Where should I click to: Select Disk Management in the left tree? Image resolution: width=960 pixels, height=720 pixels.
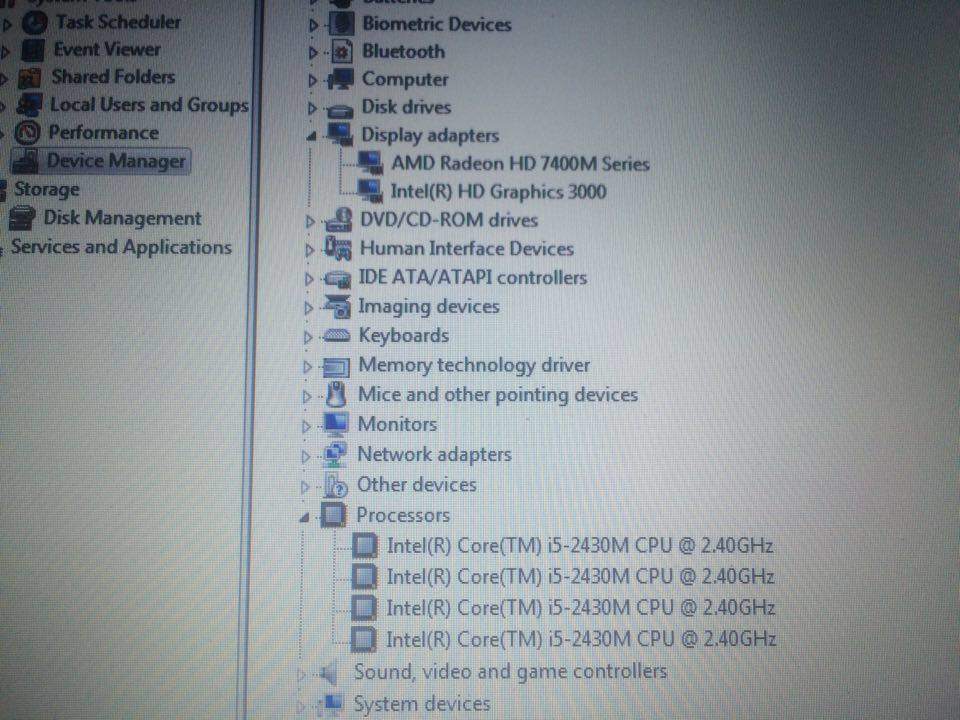122,218
